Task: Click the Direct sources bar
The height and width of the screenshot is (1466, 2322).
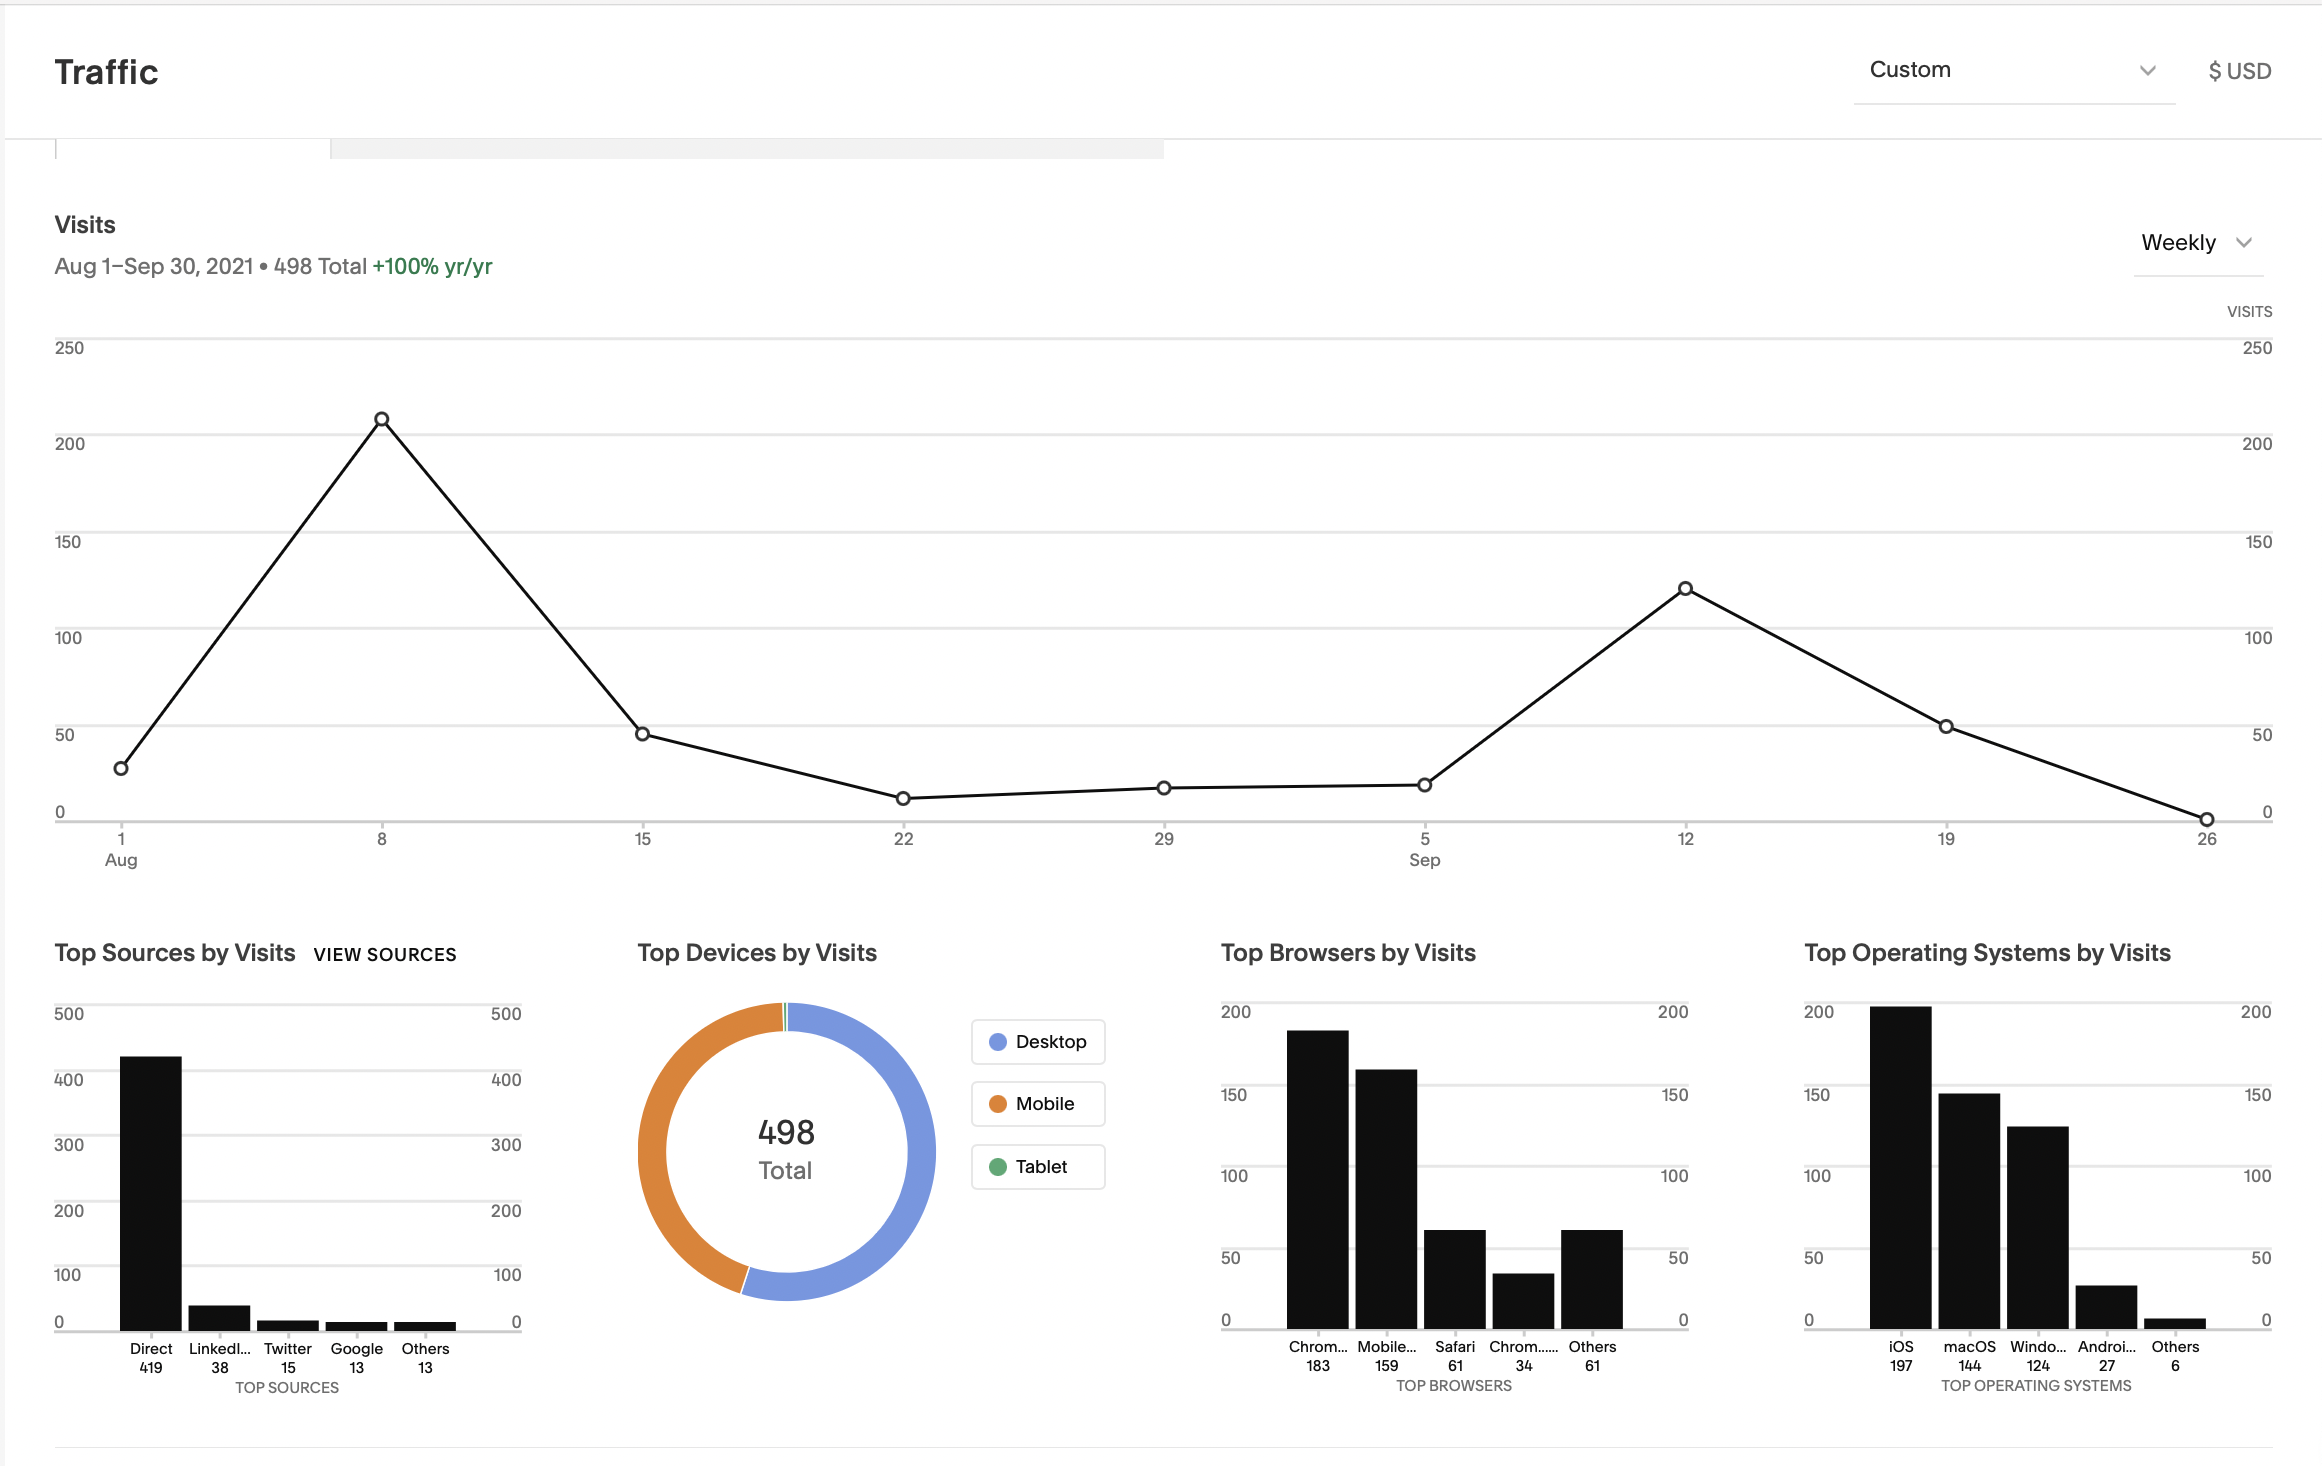Action: tap(151, 1192)
